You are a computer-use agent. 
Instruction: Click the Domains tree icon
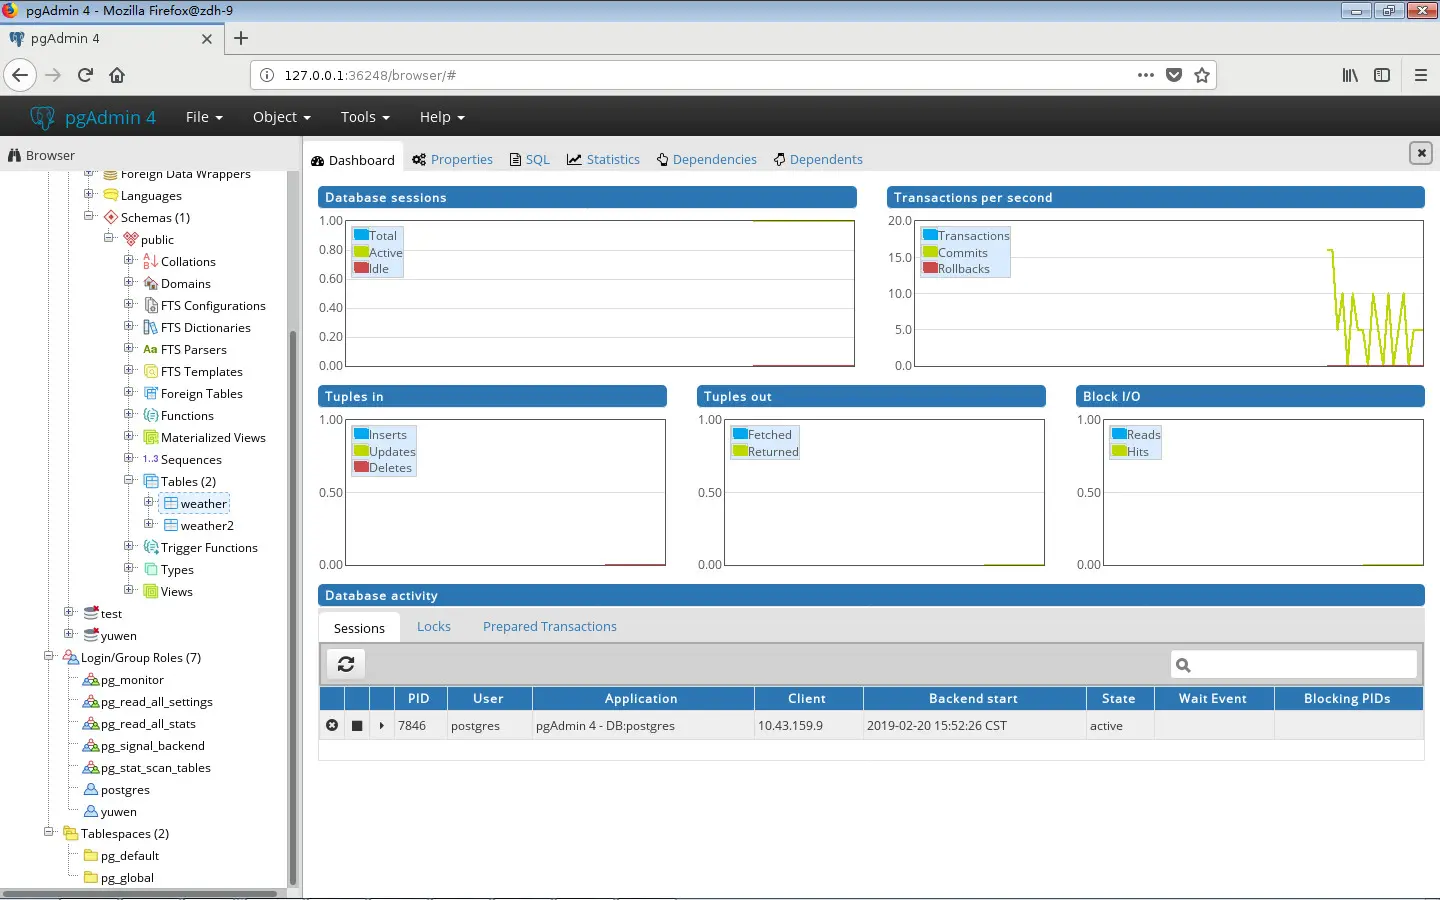tap(151, 283)
